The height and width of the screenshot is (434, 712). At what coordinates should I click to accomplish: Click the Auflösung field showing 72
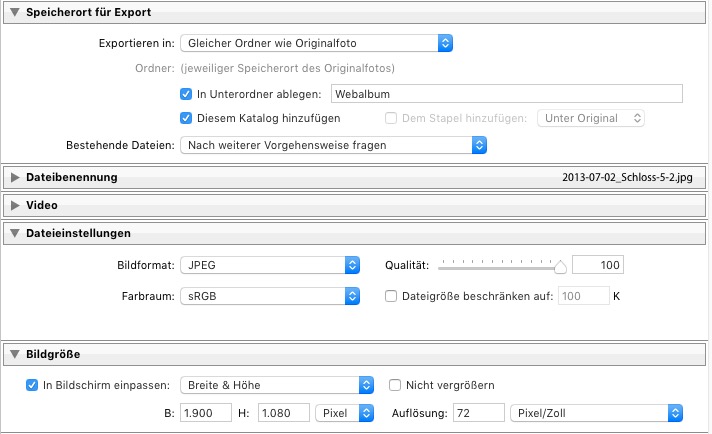point(477,412)
